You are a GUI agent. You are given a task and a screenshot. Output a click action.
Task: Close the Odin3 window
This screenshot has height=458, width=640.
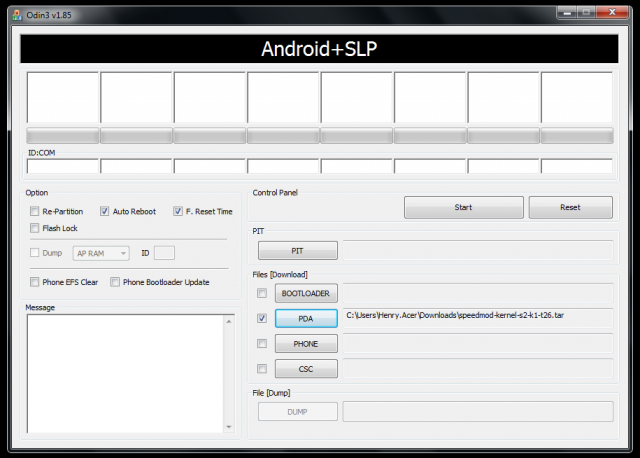pos(612,13)
